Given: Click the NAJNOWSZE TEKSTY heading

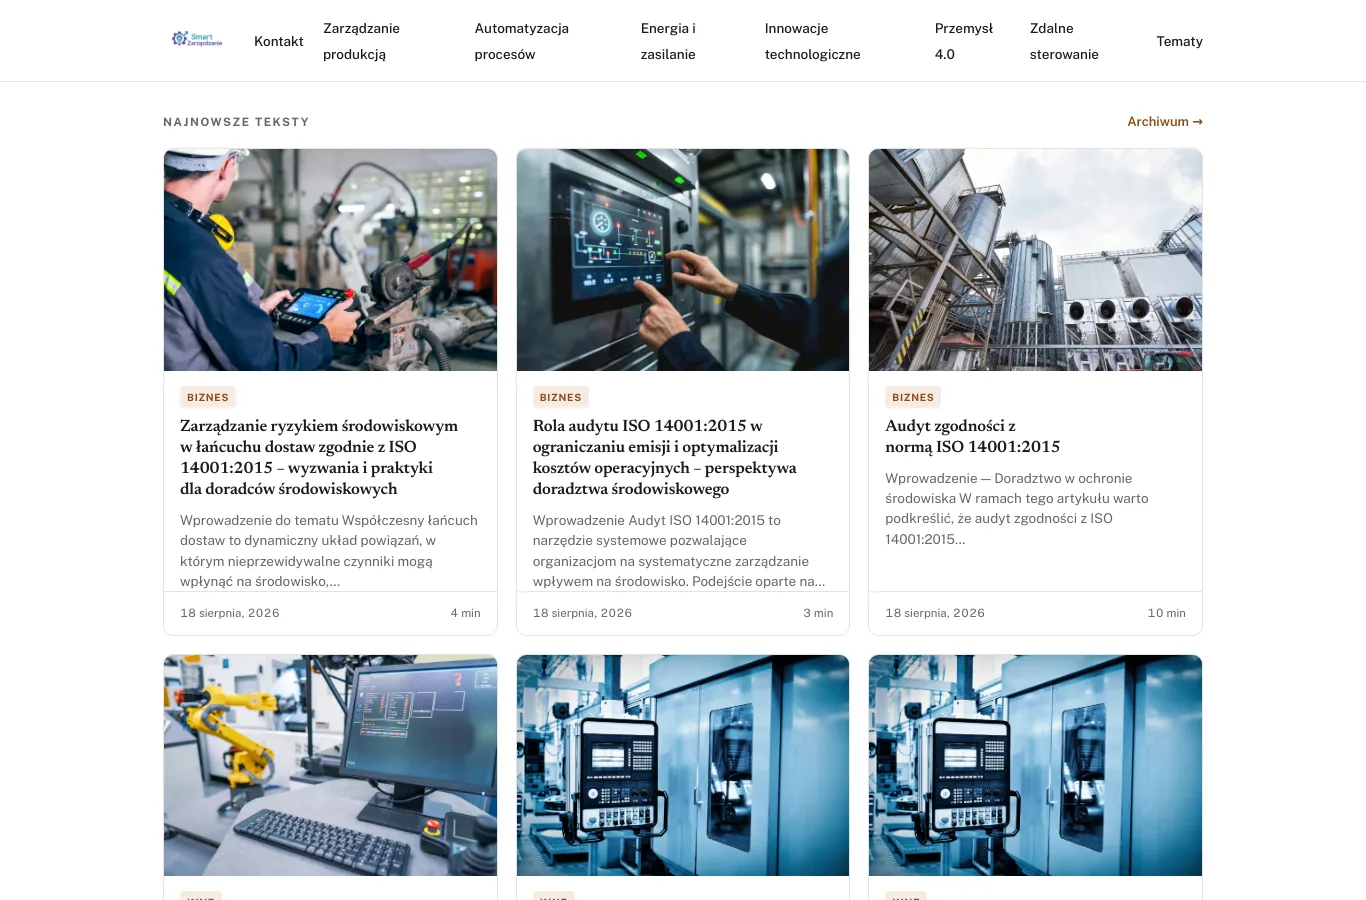Looking at the screenshot, I should [x=236, y=122].
